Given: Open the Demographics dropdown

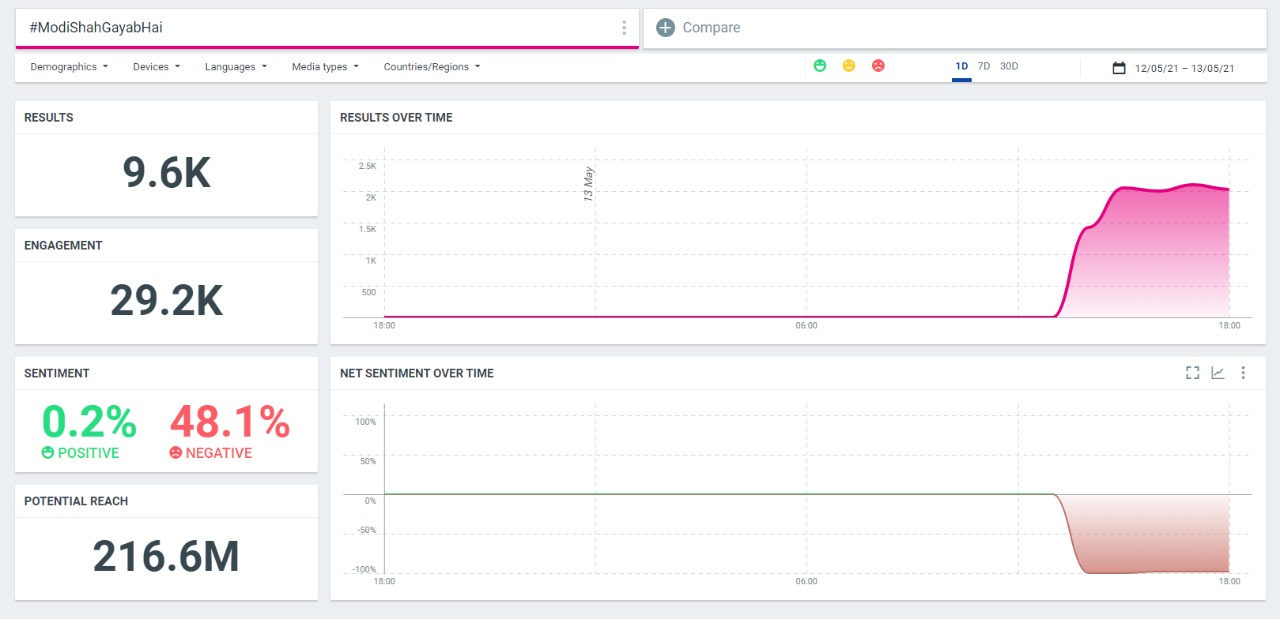Looking at the screenshot, I should tap(68, 67).
